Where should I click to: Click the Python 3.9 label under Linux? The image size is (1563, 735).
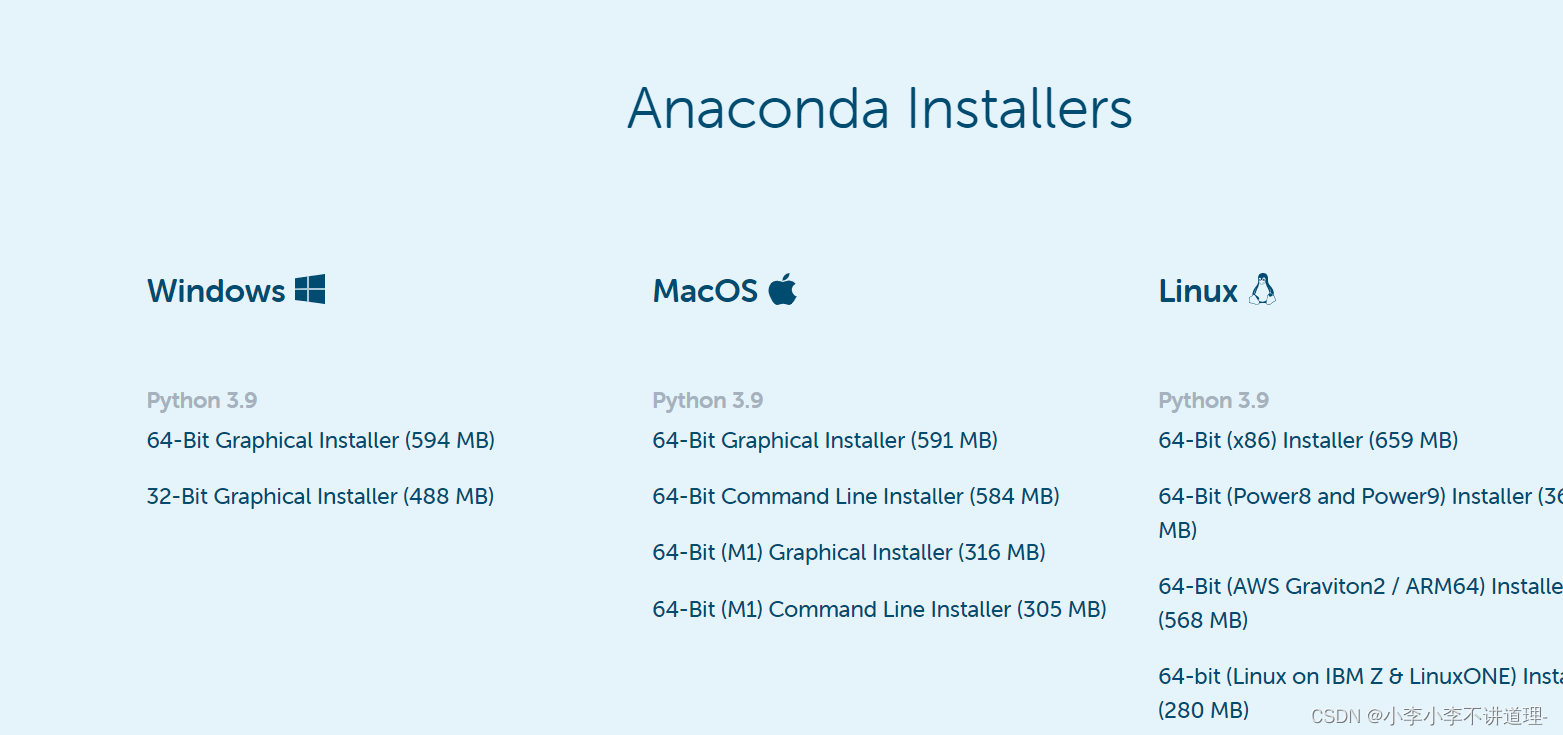[1214, 400]
